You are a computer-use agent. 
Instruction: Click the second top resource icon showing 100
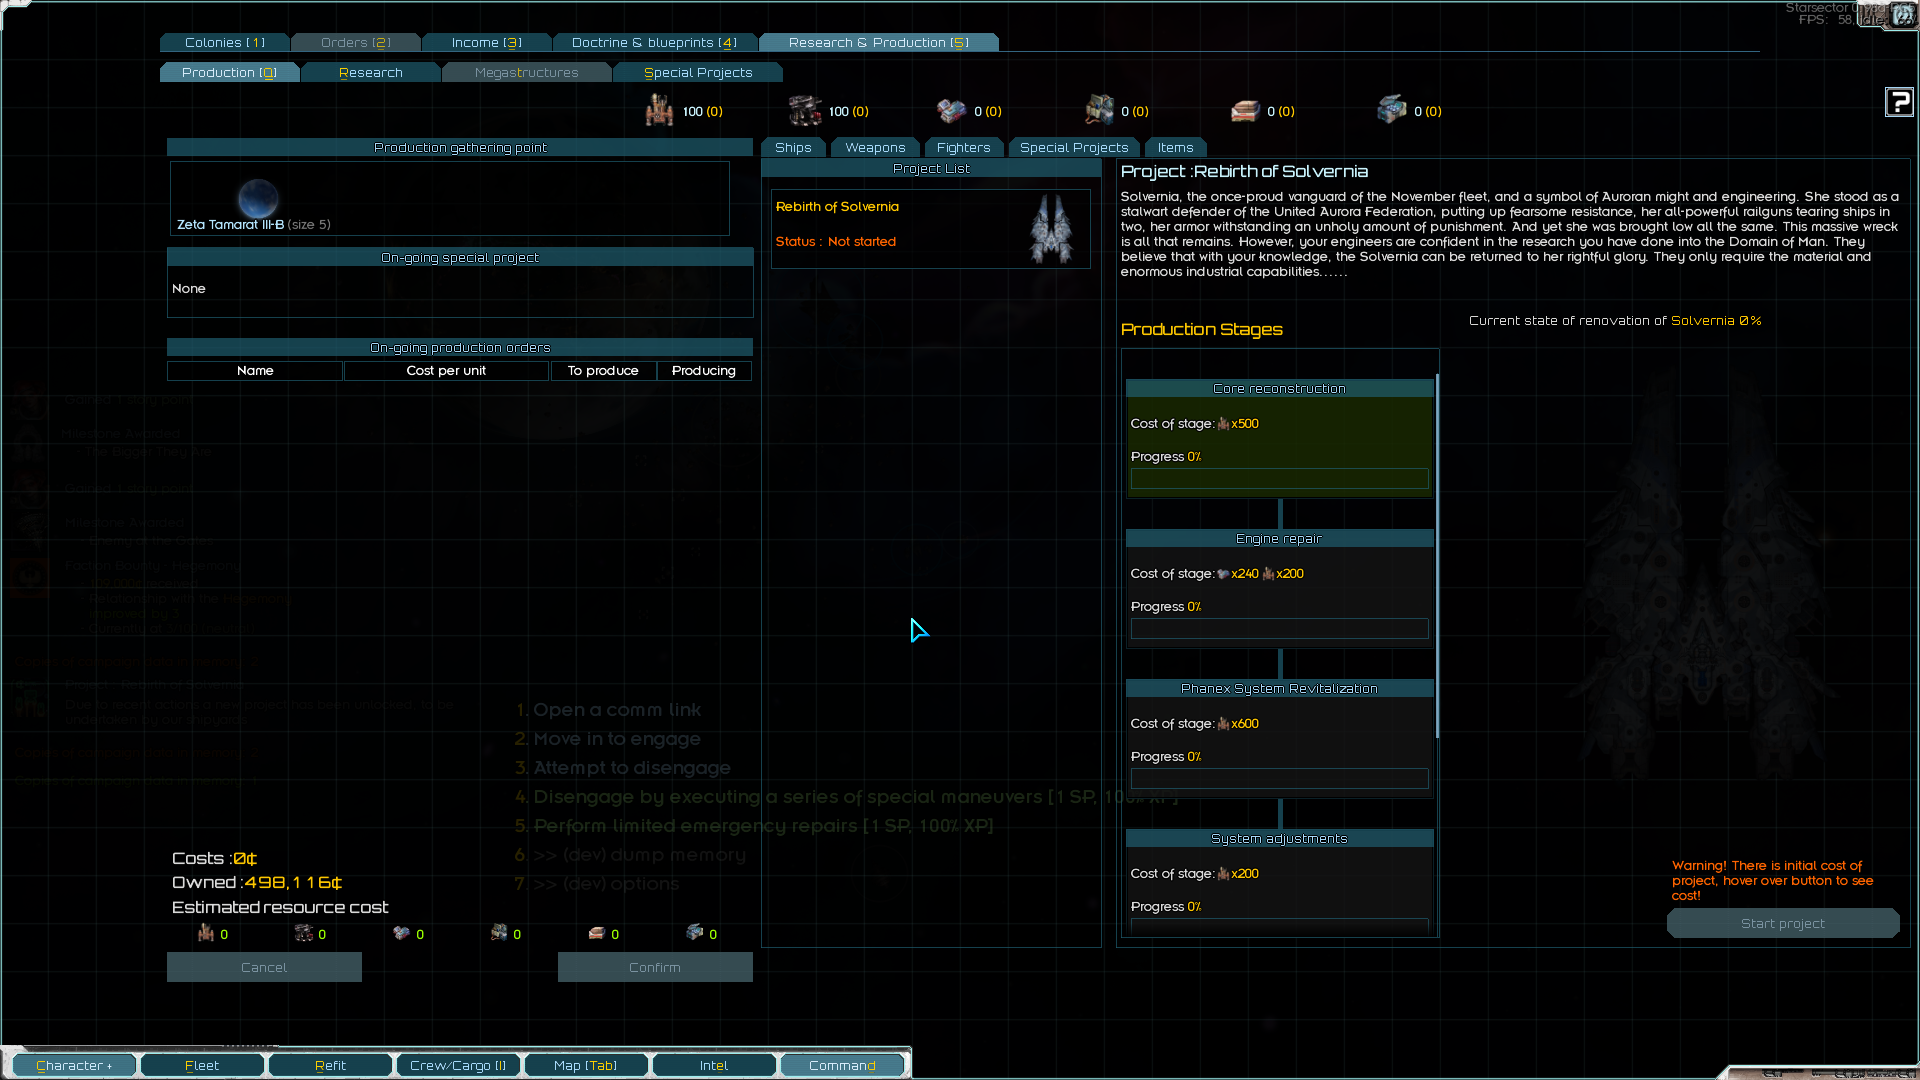(805, 110)
